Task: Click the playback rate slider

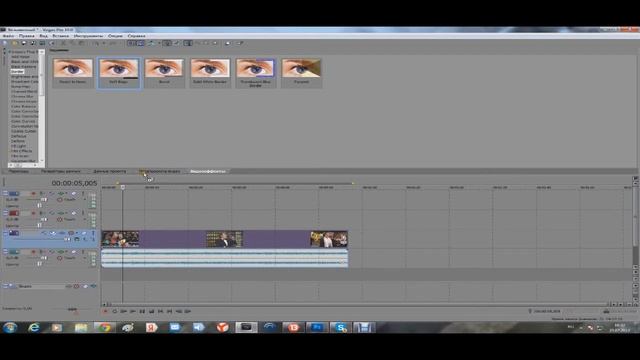Action: 72,310
